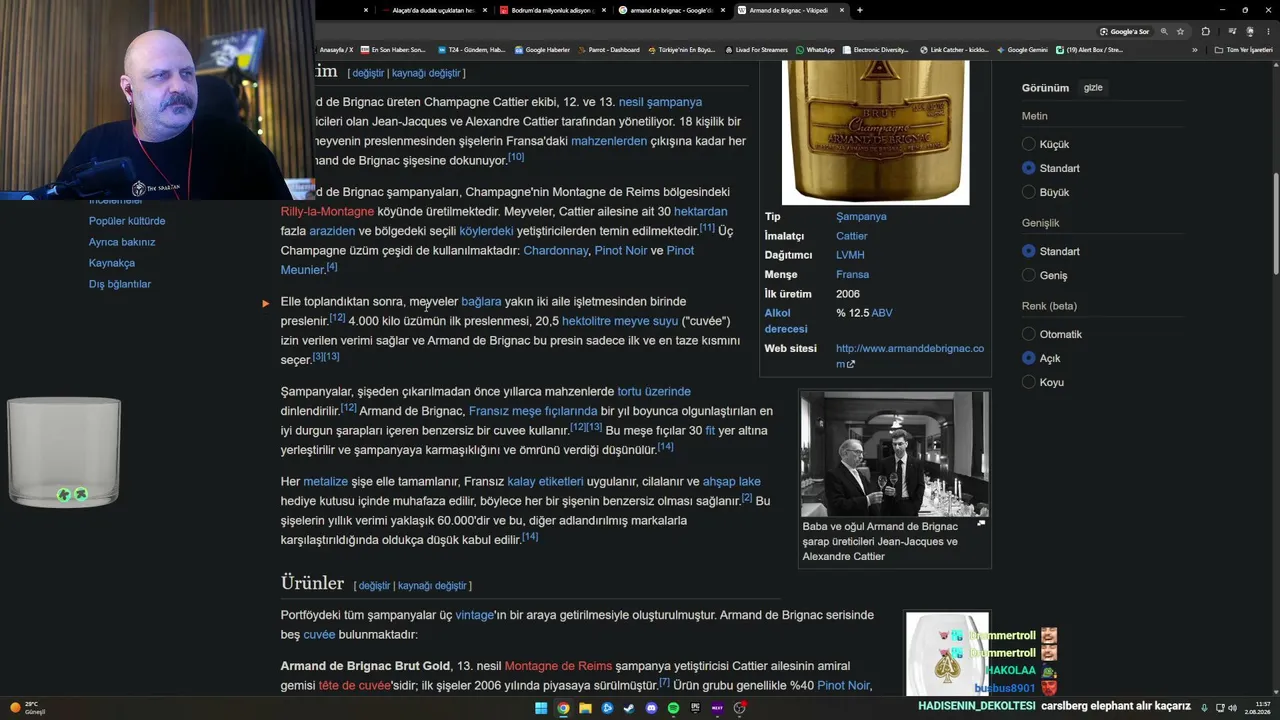Open the Pinot Noir link beside Chardonnay
The height and width of the screenshot is (720, 1280).
(621, 250)
